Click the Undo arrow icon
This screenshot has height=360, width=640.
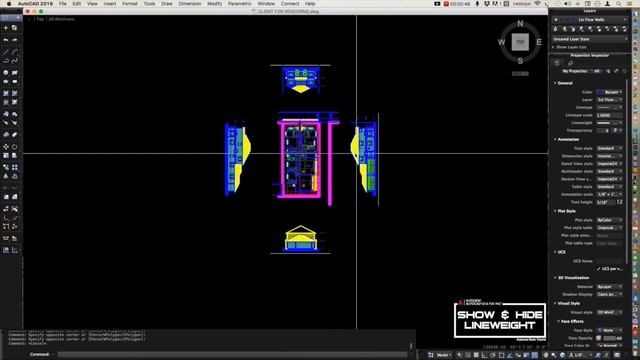pos(6,40)
